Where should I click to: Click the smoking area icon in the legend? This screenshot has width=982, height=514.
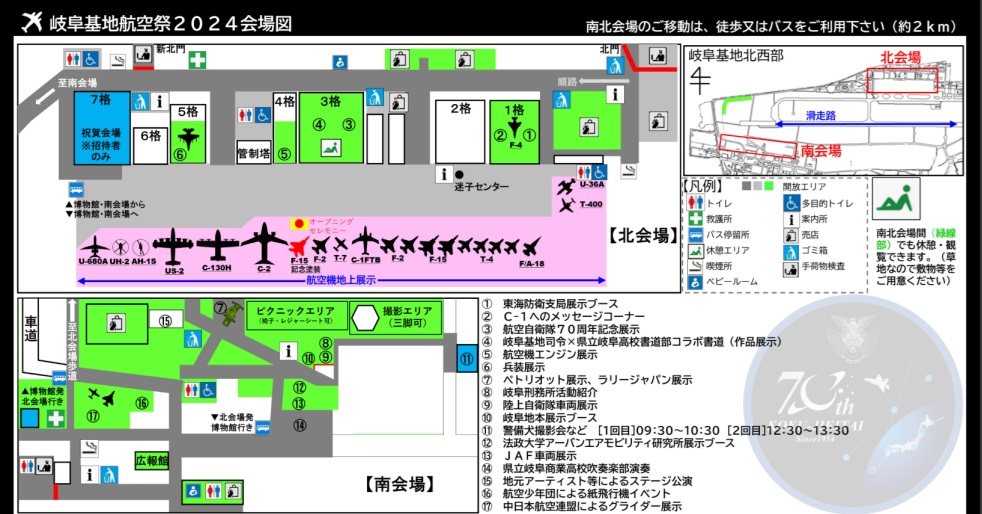point(695,266)
